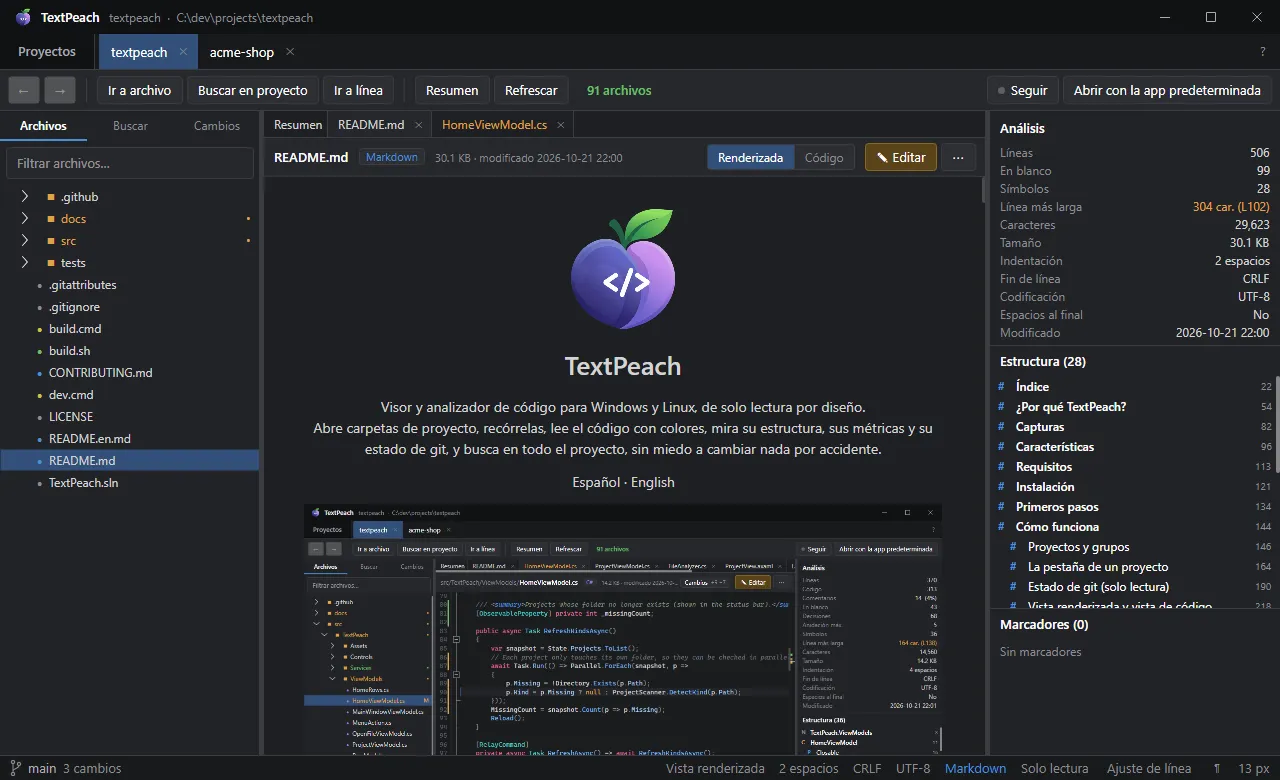Go forward with the right arrow button
Screen dimensions: 1280x780
(x=60, y=90)
